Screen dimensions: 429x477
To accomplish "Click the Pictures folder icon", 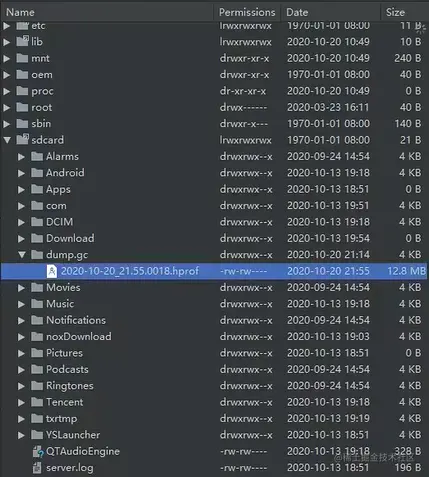I will (x=37, y=353).
